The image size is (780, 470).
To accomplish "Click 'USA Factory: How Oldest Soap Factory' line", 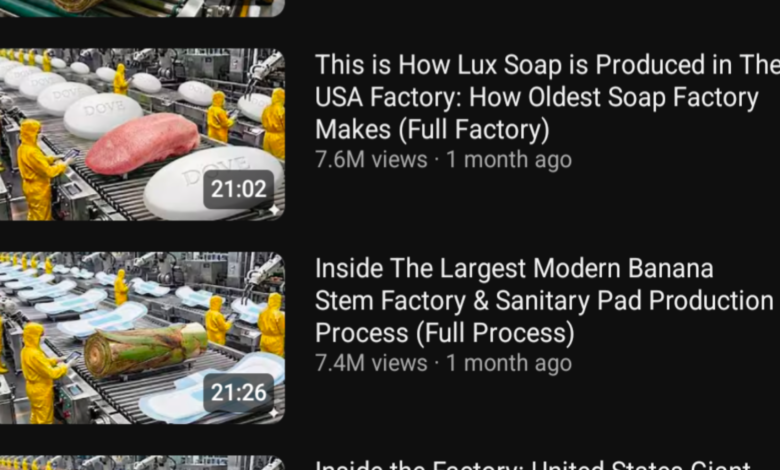I will [537, 97].
